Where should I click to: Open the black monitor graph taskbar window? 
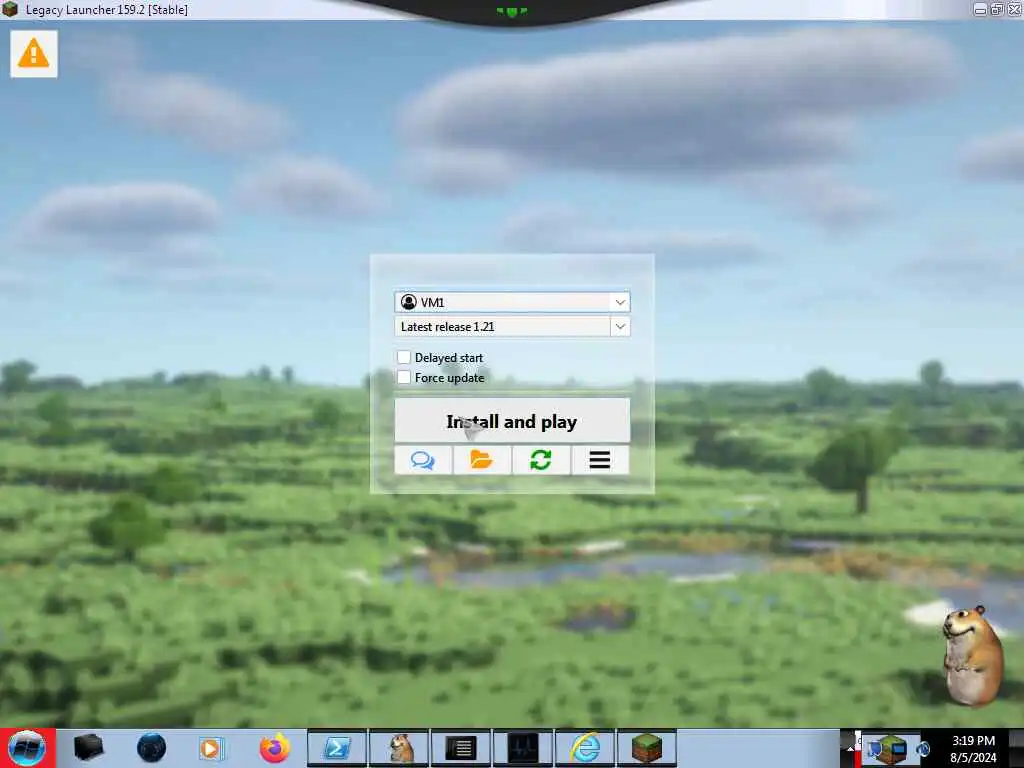pyautogui.click(x=523, y=748)
